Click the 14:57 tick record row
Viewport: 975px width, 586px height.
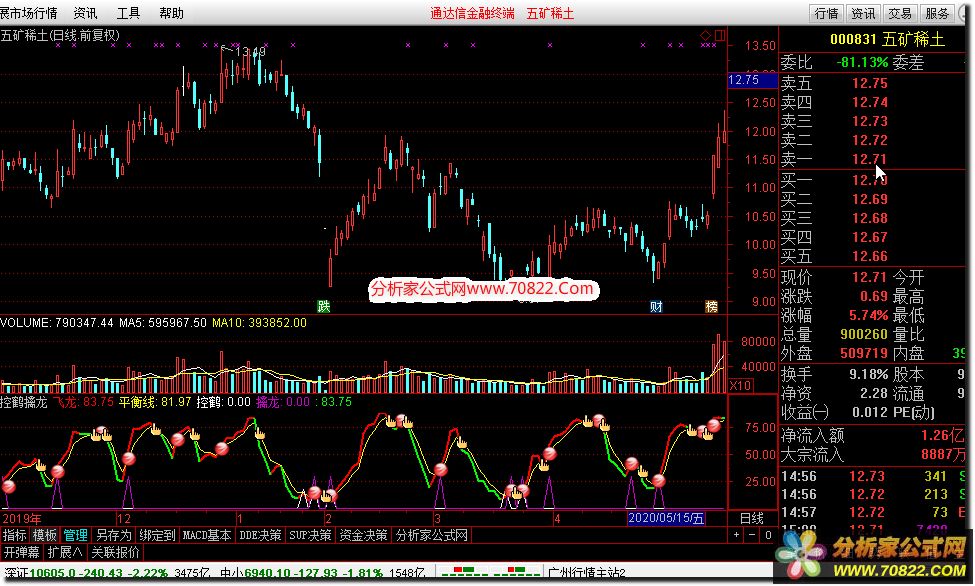[x=873, y=513]
